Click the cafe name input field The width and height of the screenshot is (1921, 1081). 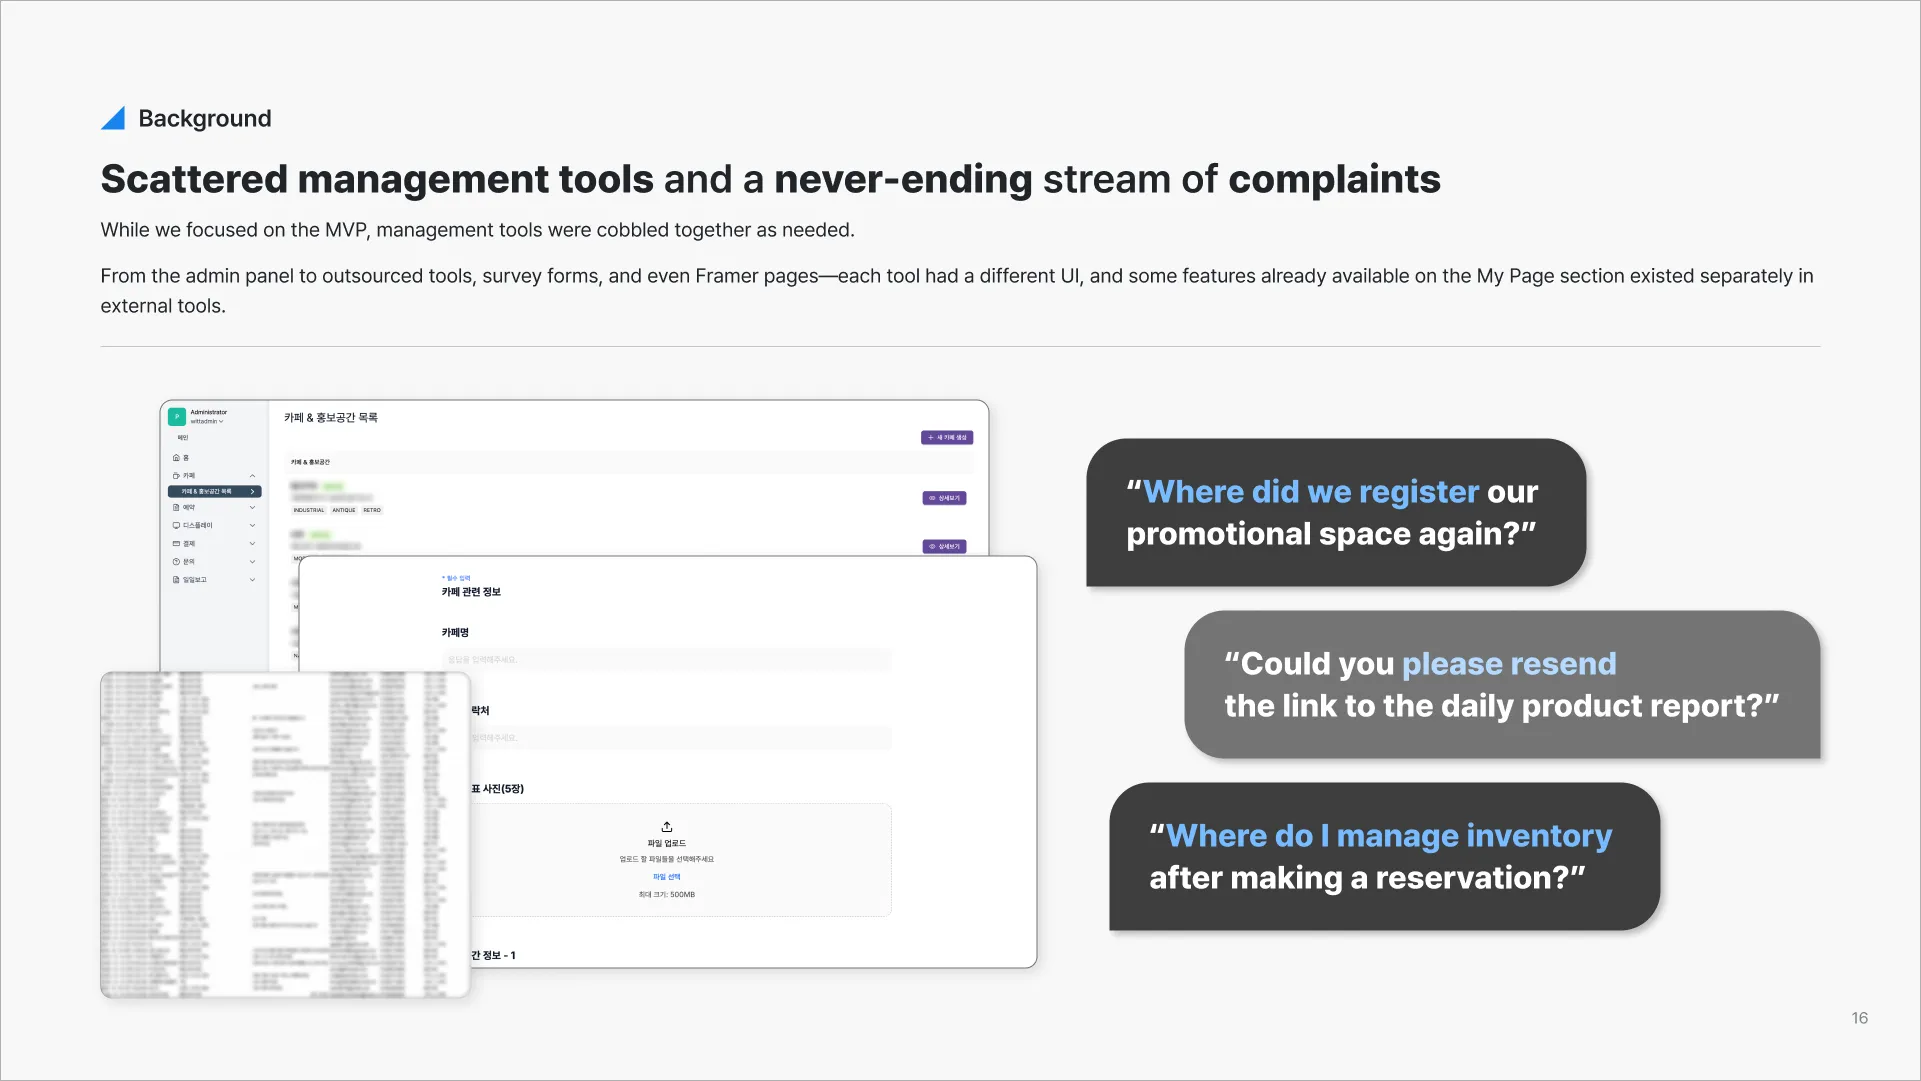point(666,660)
